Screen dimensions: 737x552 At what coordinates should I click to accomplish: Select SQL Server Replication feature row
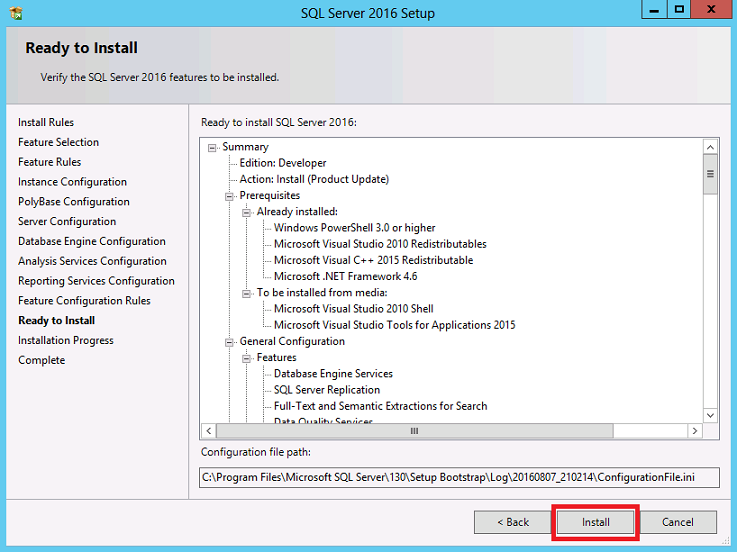click(x=327, y=390)
